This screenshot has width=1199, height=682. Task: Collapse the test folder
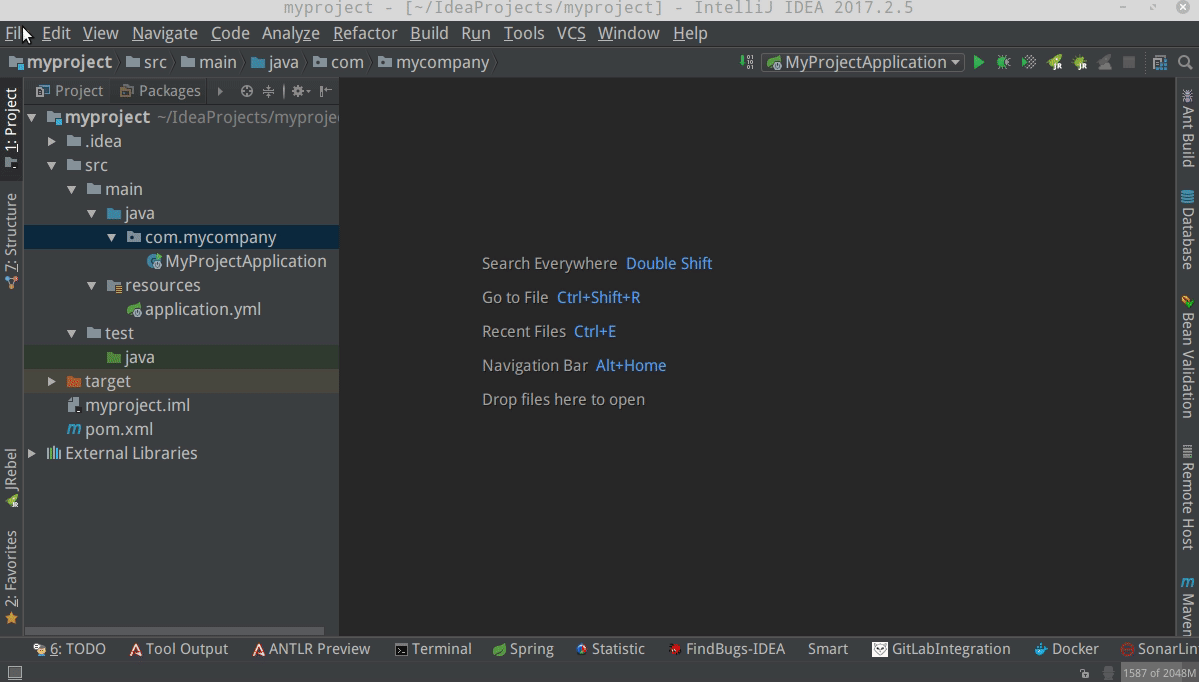(x=72, y=333)
